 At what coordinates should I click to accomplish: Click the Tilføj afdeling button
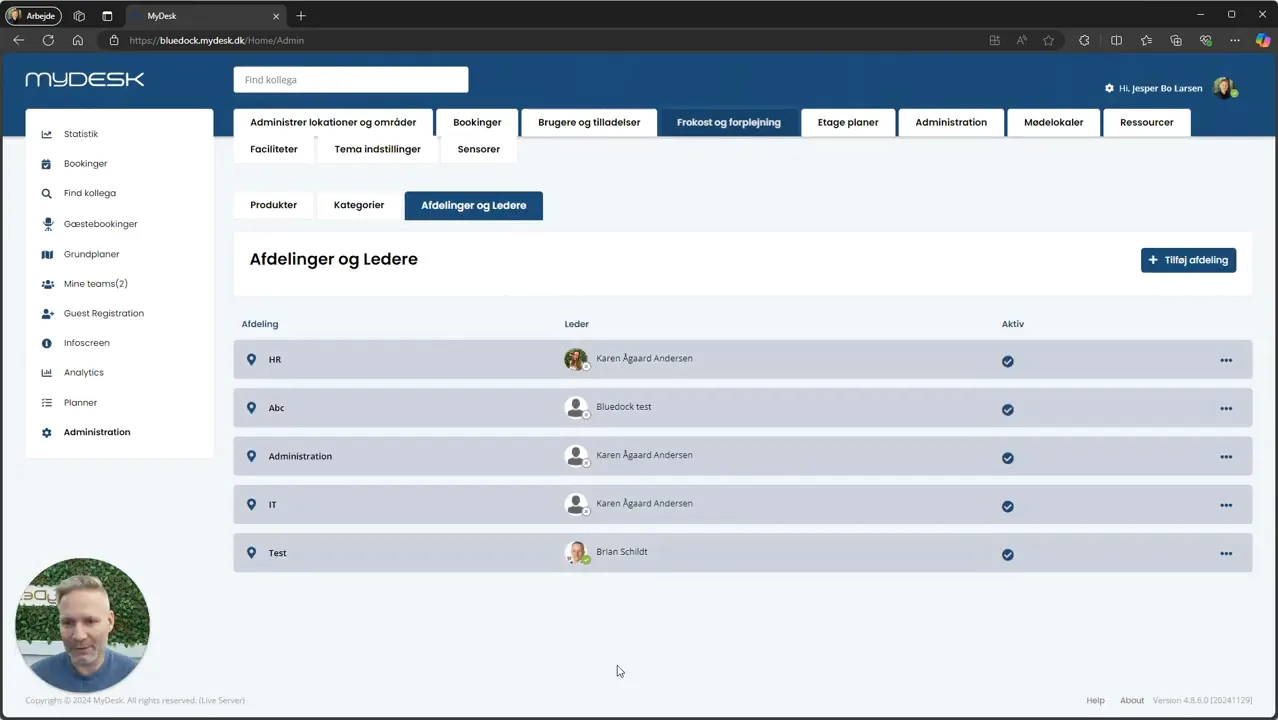tap(1188, 260)
